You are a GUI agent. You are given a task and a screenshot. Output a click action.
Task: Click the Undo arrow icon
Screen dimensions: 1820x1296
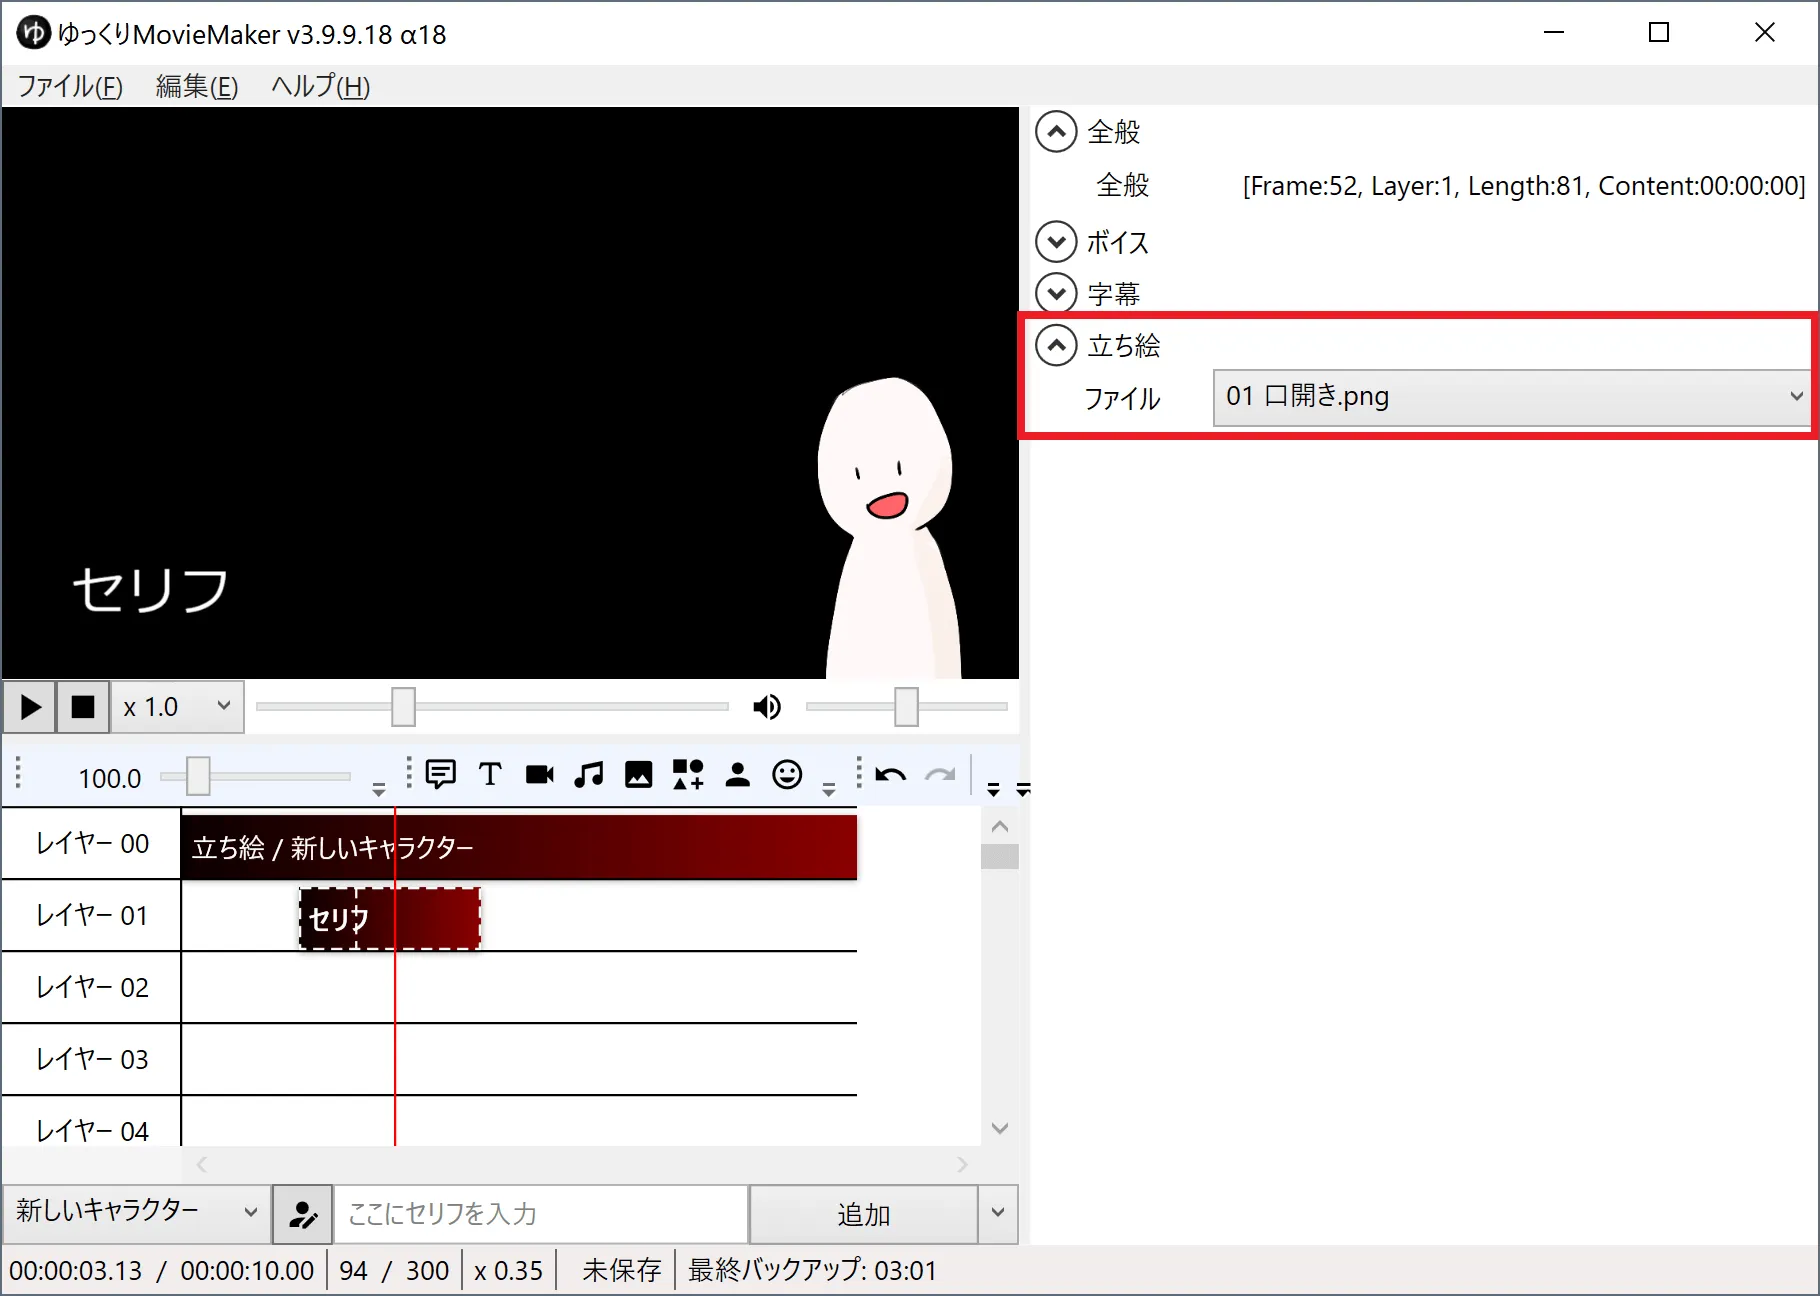pyautogui.click(x=890, y=775)
